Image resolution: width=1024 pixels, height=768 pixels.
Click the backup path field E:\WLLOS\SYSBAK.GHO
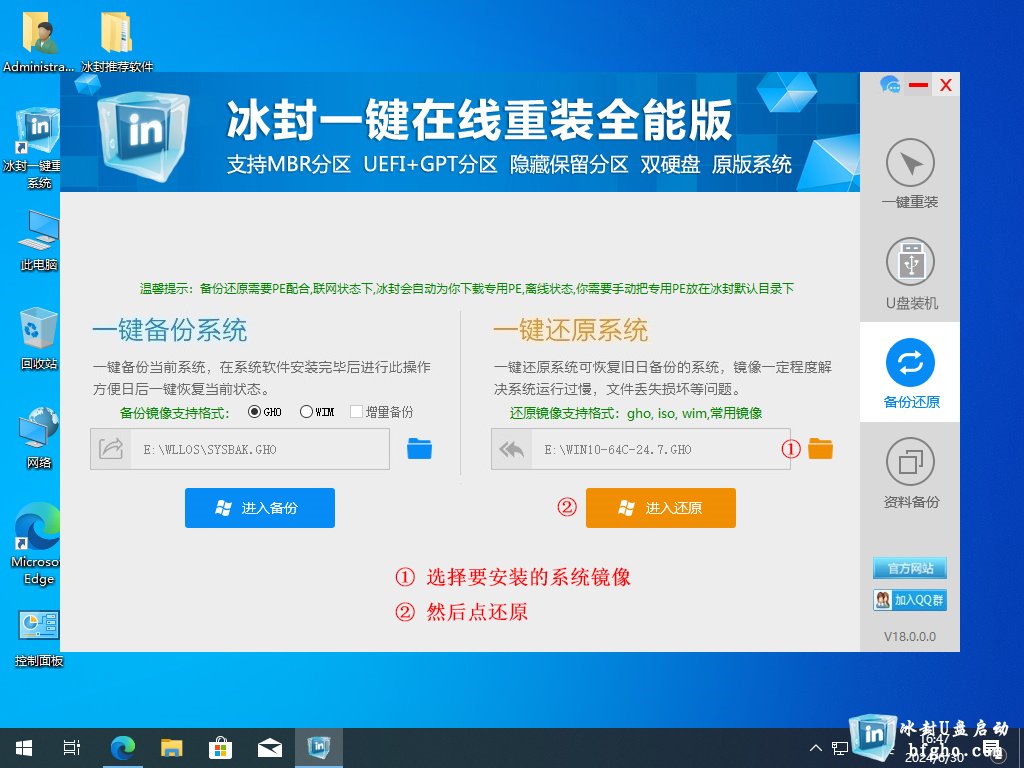[x=261, y=449]
